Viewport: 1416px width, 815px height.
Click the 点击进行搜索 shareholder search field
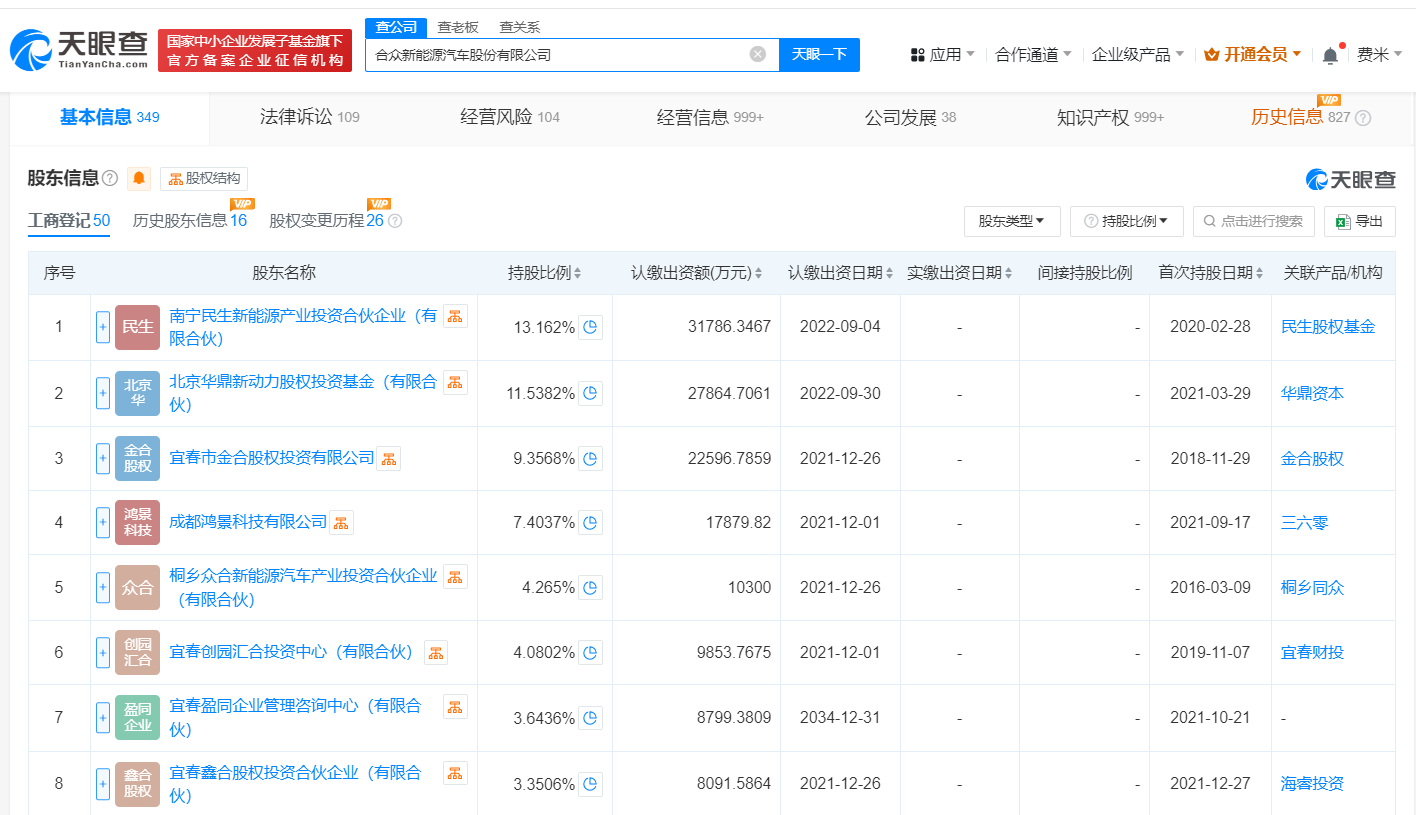[x=1253, y=221]
